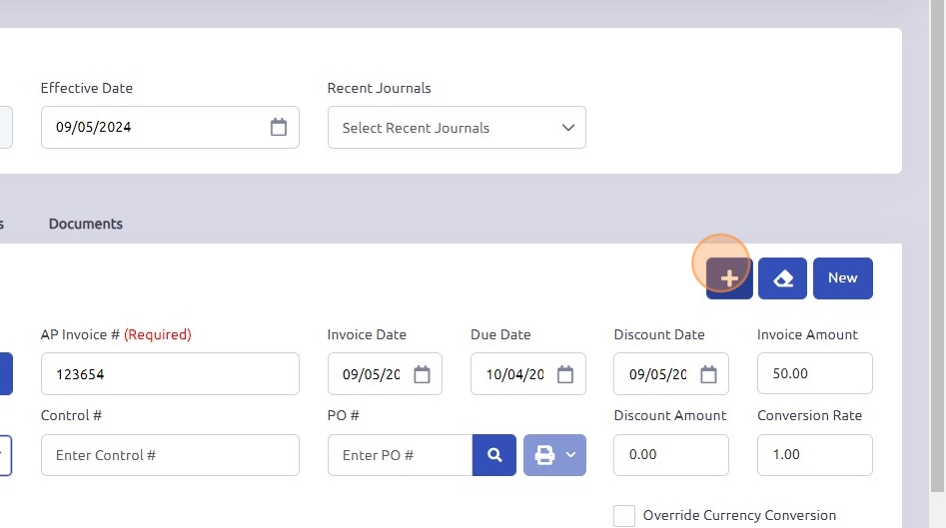The image size is (946, 528).
Task: Open the Due Date calendar icon
Action: (565, 374)
